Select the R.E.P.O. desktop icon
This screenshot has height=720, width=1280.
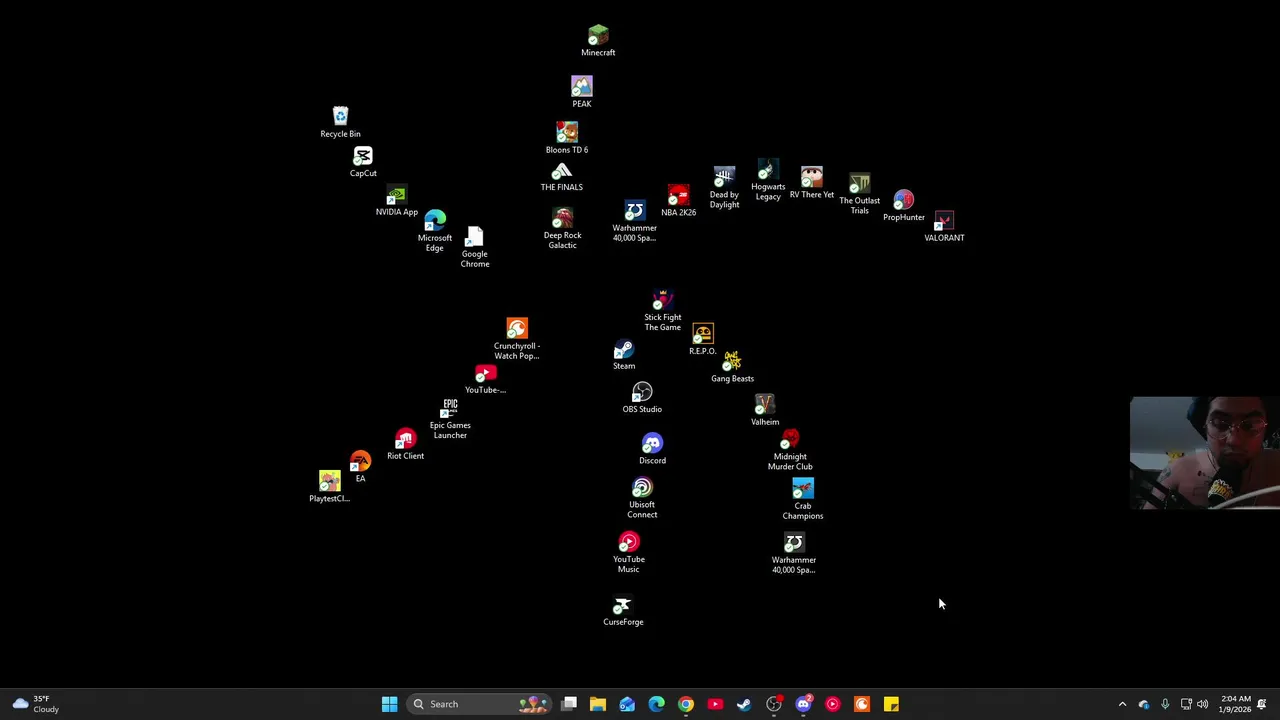(x=703, y=340)
